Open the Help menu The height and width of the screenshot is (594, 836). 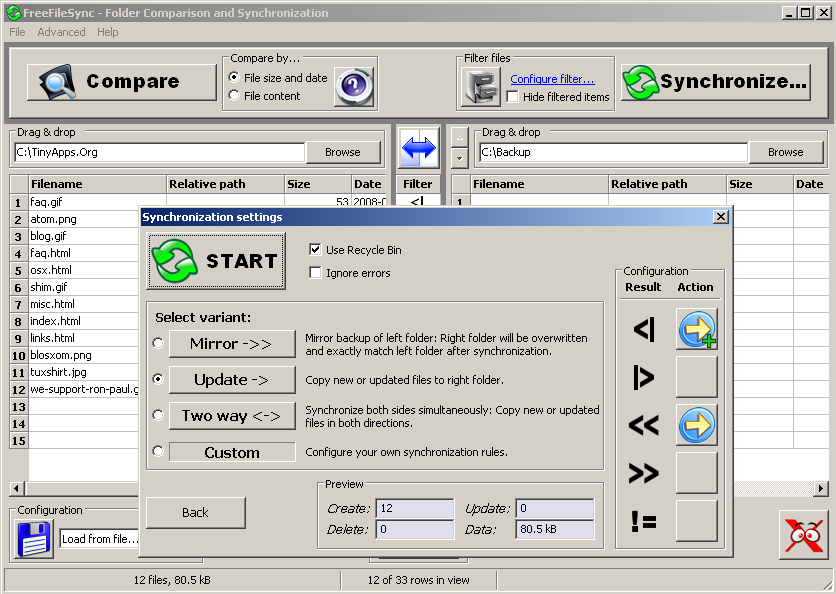tap(107, 32)
